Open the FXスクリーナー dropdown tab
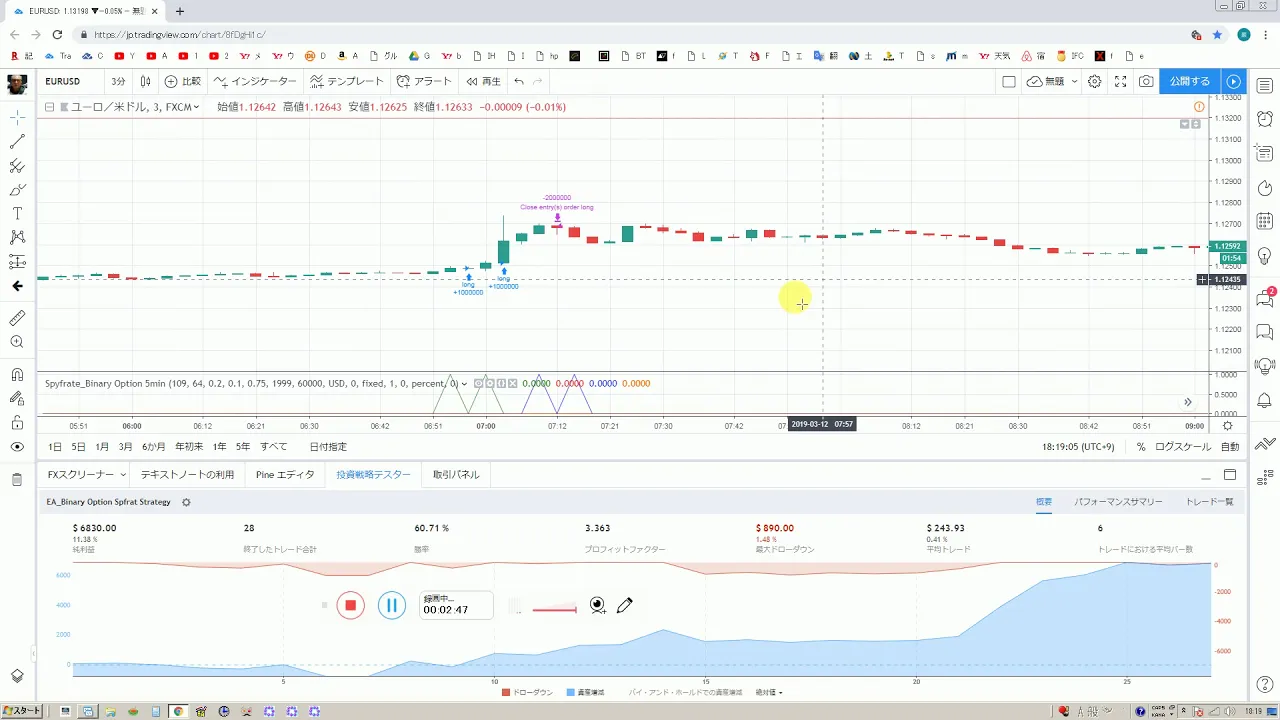 pyautogui.click(x=87, y=475)
